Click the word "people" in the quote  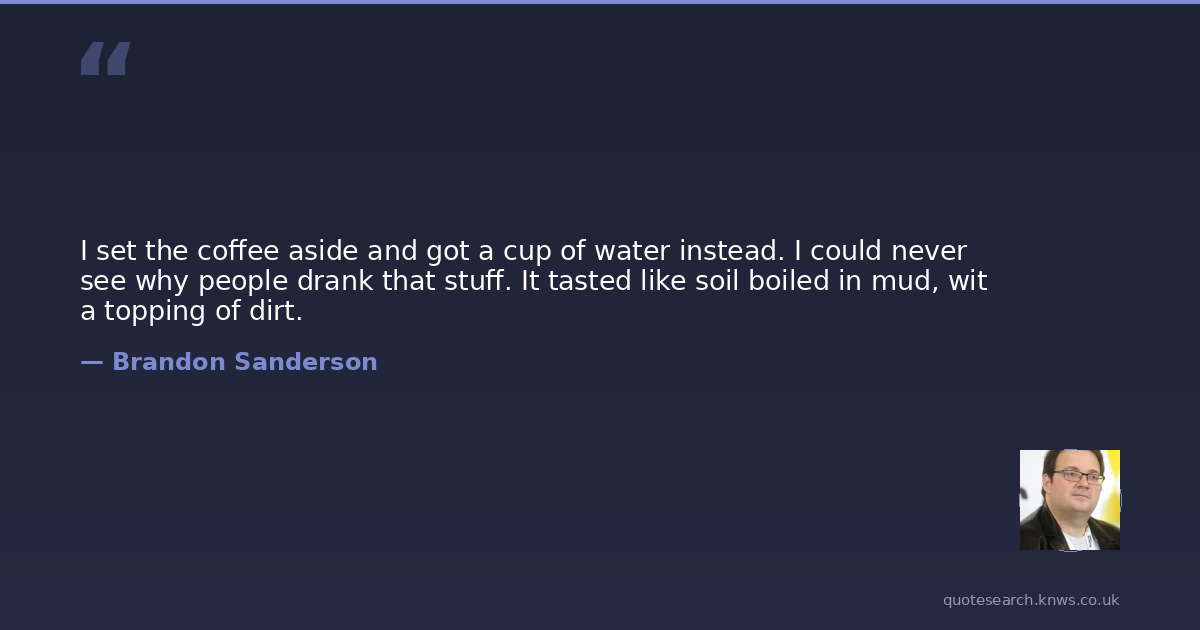[x=240, y=281]
